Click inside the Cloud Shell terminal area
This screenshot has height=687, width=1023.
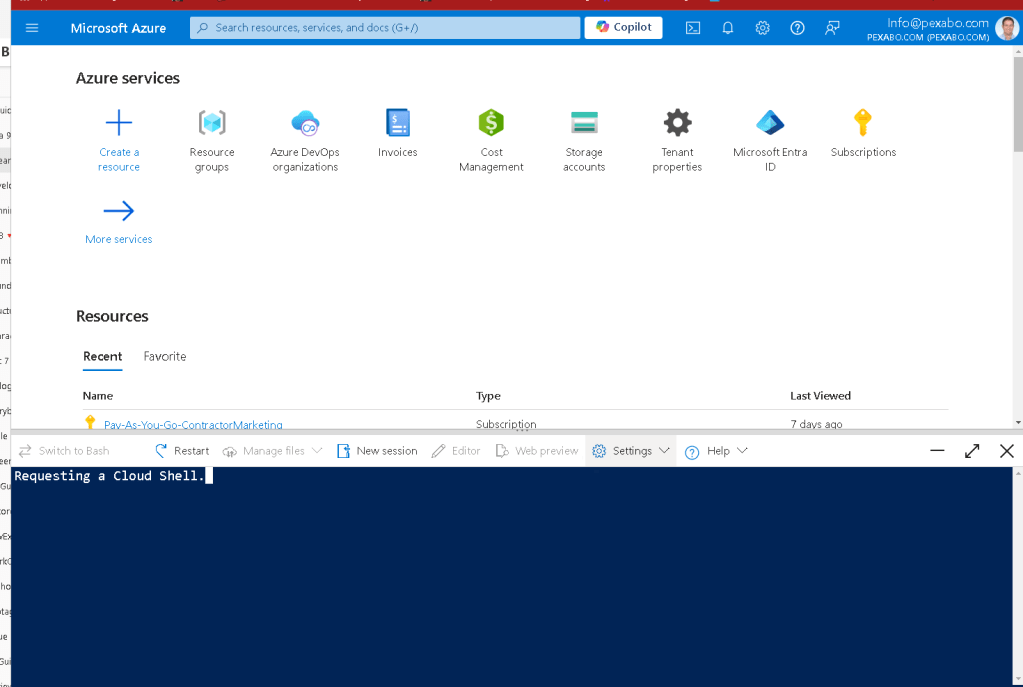512,577
